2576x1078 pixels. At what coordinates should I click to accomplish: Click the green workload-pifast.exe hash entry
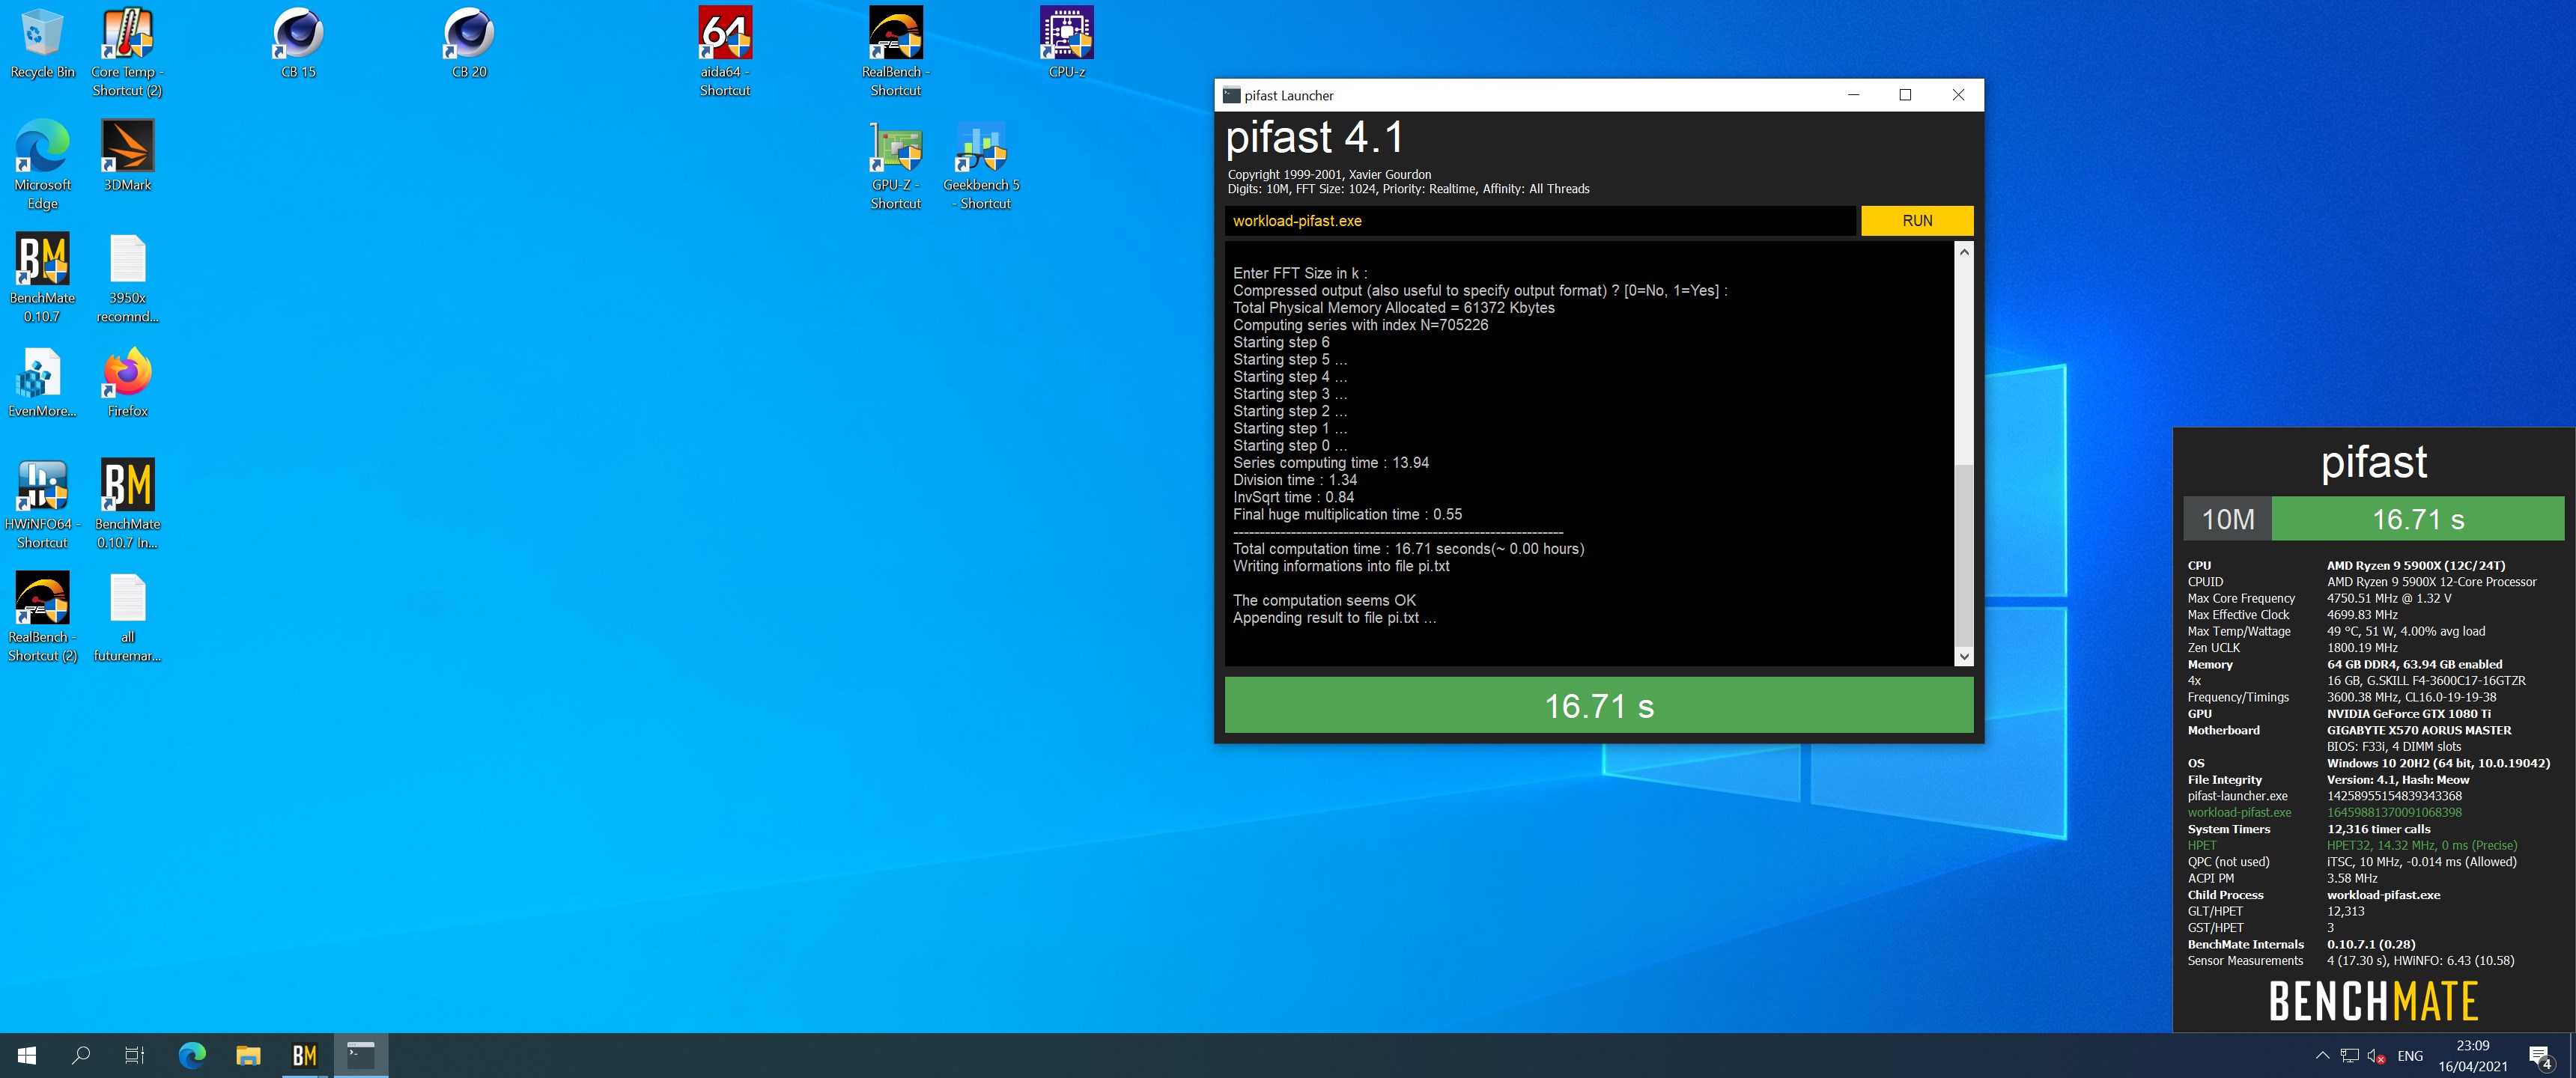tap(2394, 812)
